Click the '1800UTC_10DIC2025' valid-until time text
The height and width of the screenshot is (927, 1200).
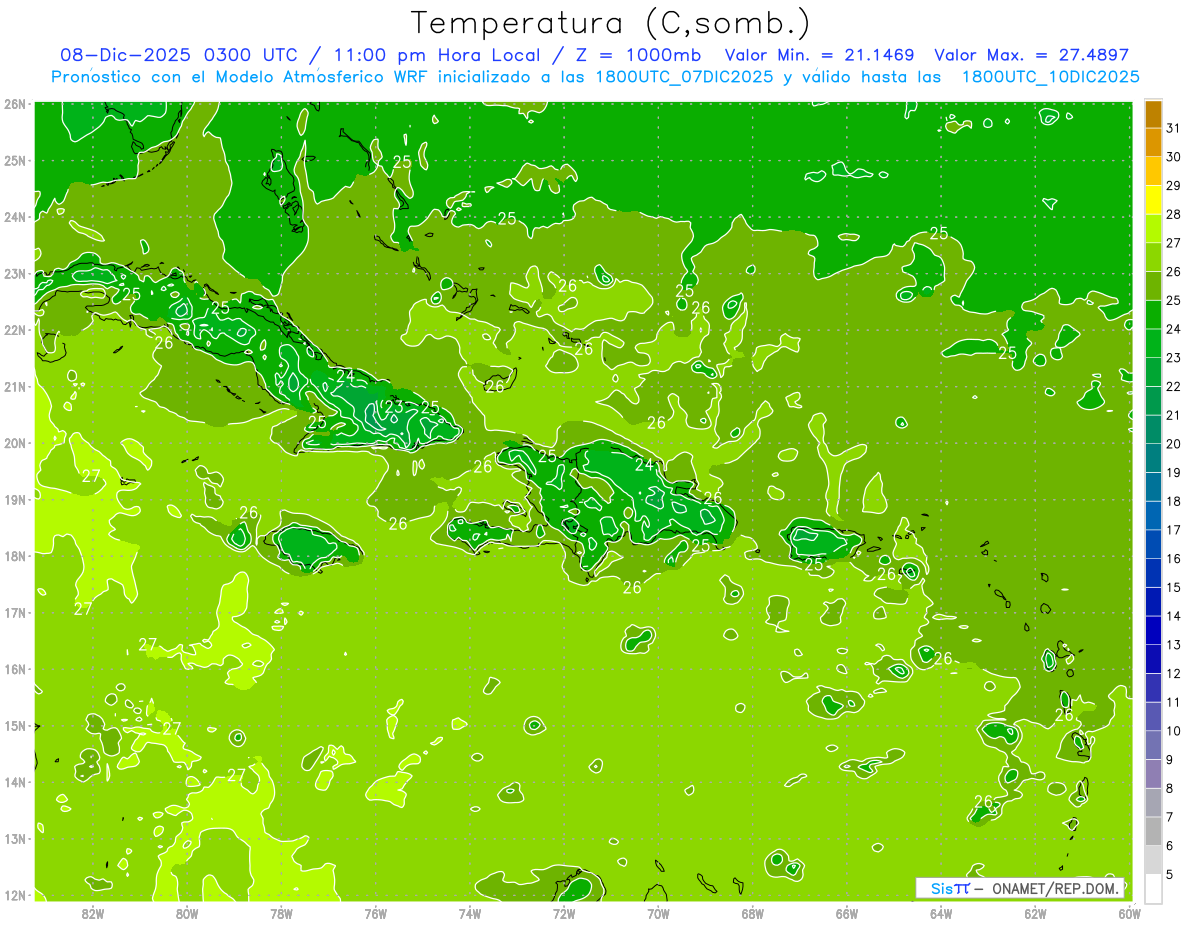point(1051,77)
